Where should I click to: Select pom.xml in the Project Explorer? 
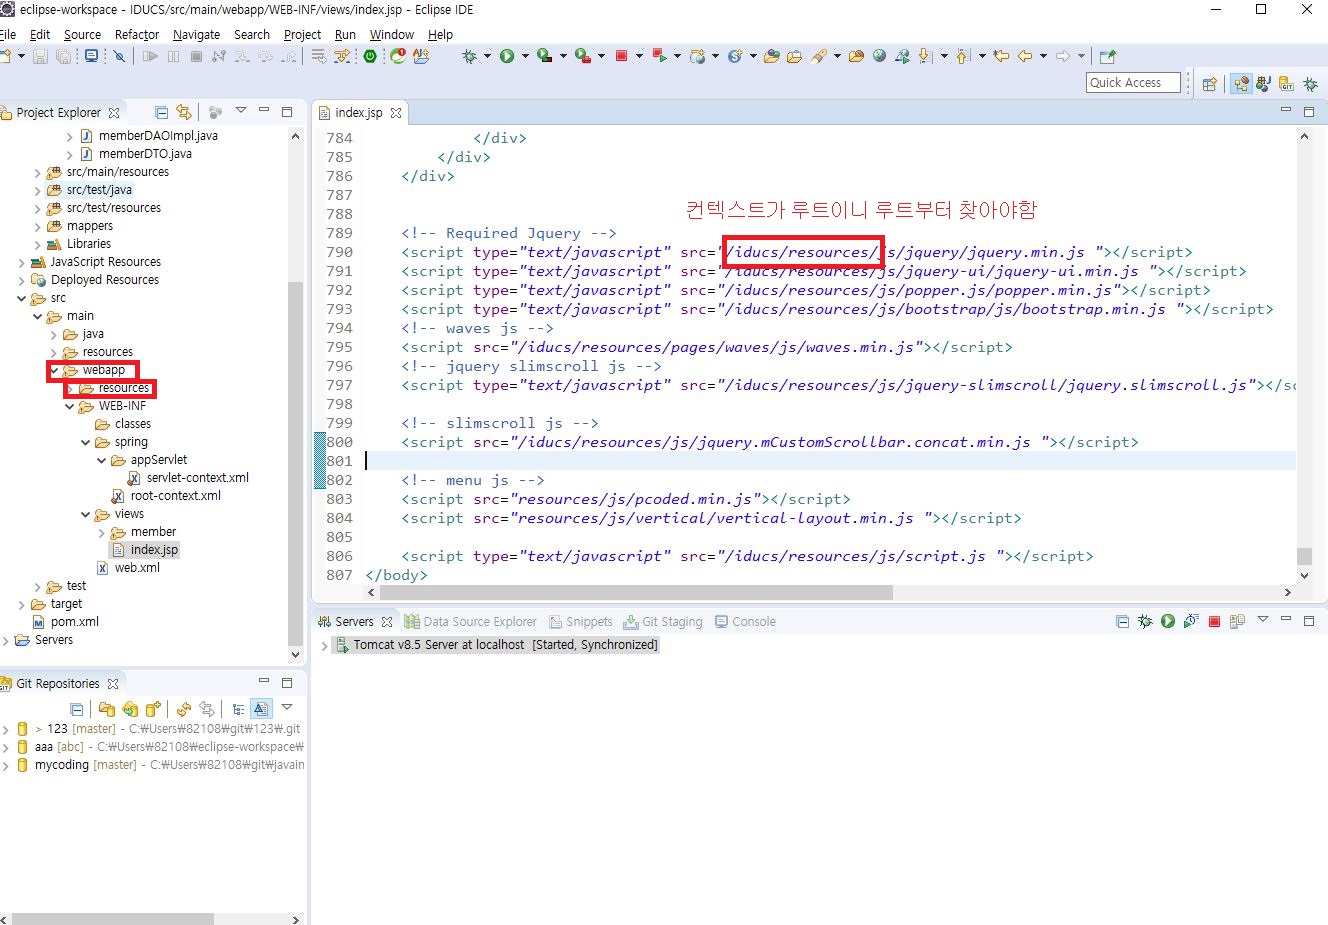point(65,622)
